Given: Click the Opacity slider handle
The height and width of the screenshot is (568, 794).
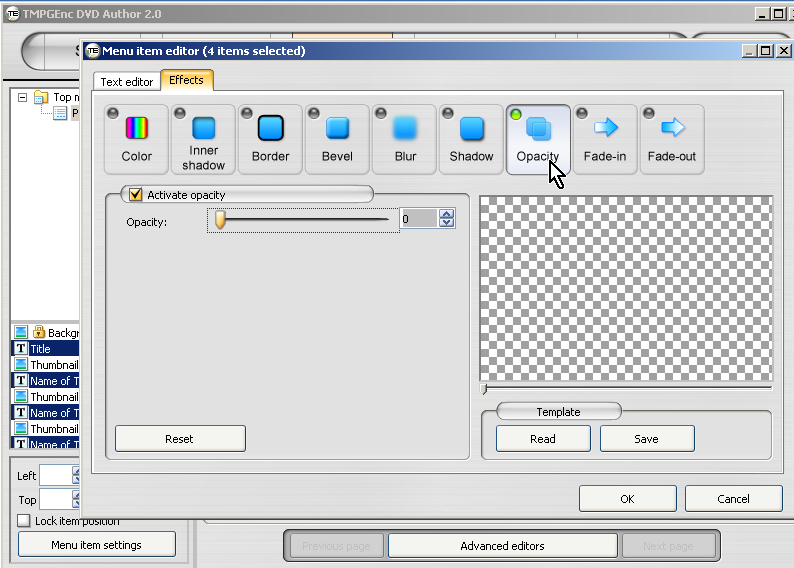Looking at the screenshot, I should (220, 219).
